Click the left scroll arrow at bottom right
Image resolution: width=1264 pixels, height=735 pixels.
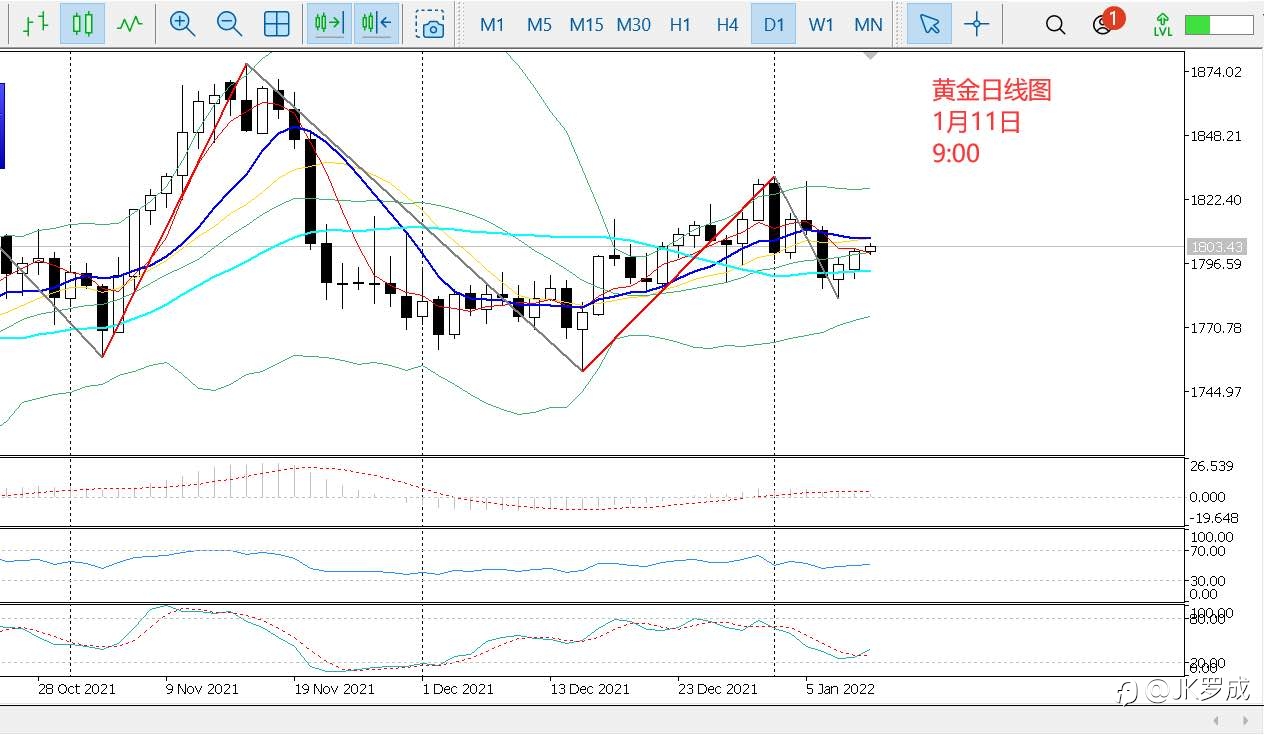pos(1215,721)
